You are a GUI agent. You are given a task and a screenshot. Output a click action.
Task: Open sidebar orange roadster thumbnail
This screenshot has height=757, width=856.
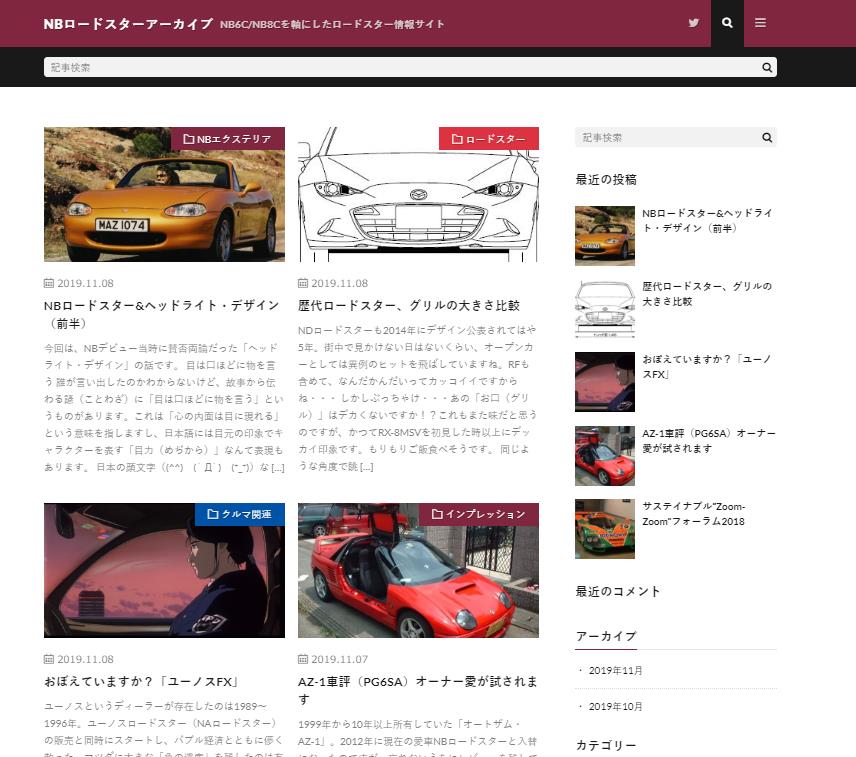(605, 236)
